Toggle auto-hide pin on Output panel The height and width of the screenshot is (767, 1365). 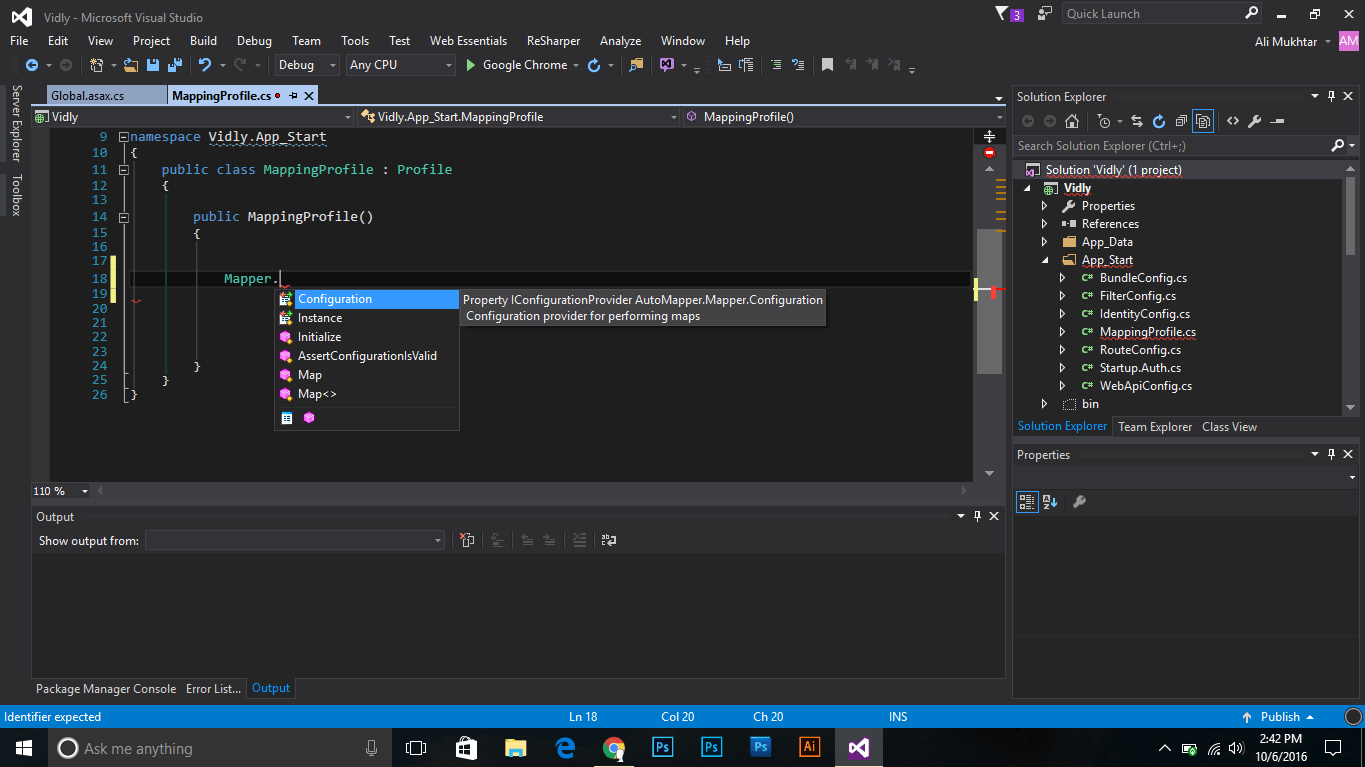(978, 516)
